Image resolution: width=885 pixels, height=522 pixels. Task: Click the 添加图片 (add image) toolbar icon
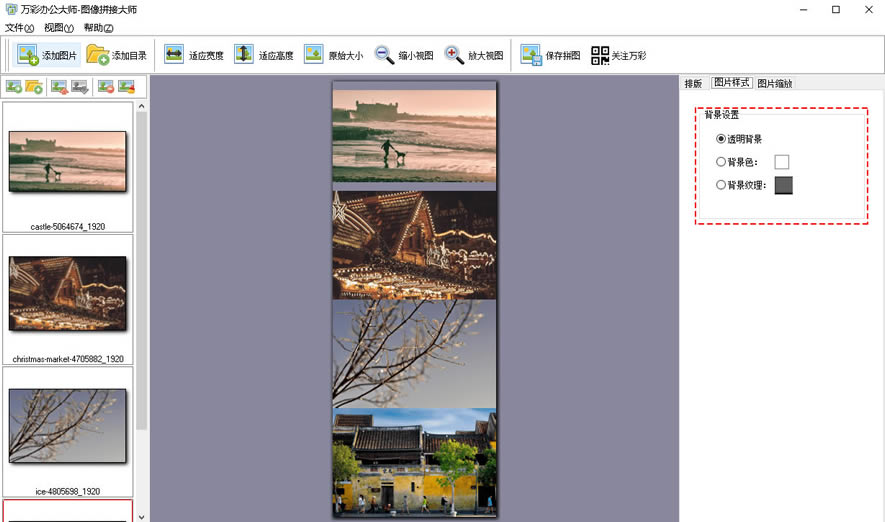29,55
